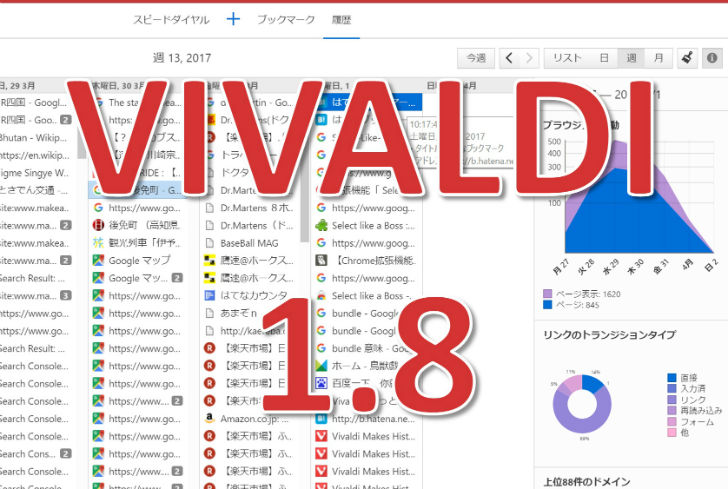Click the green icon beside Select like a Boss :
Viewport: 728px width, 489px height.
click(321, 226)
